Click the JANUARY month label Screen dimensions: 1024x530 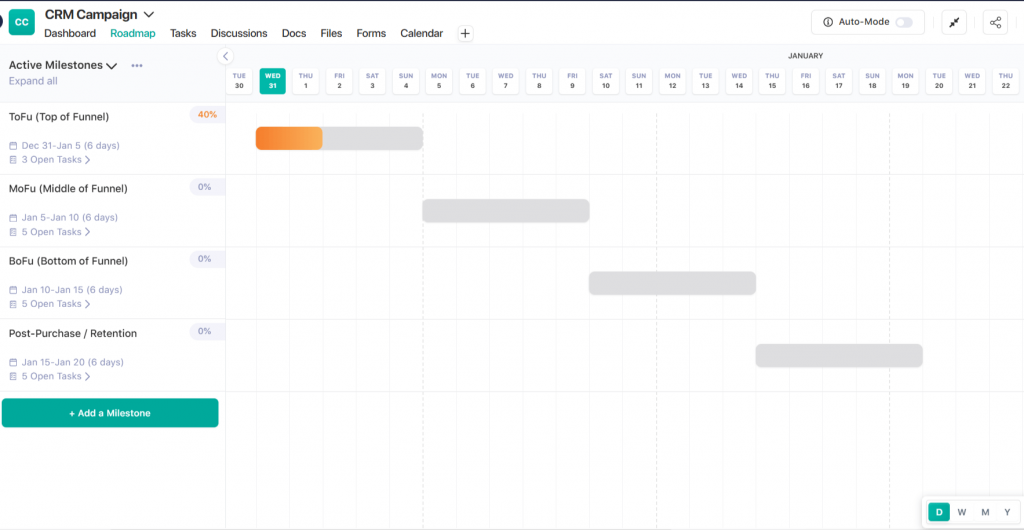tap(805, 56)
